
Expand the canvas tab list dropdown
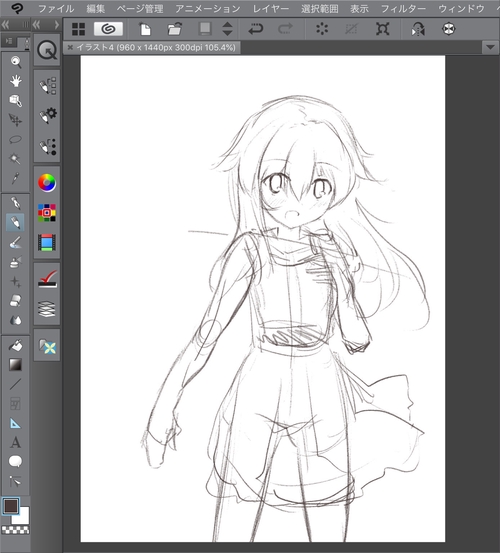coord(490,47)
